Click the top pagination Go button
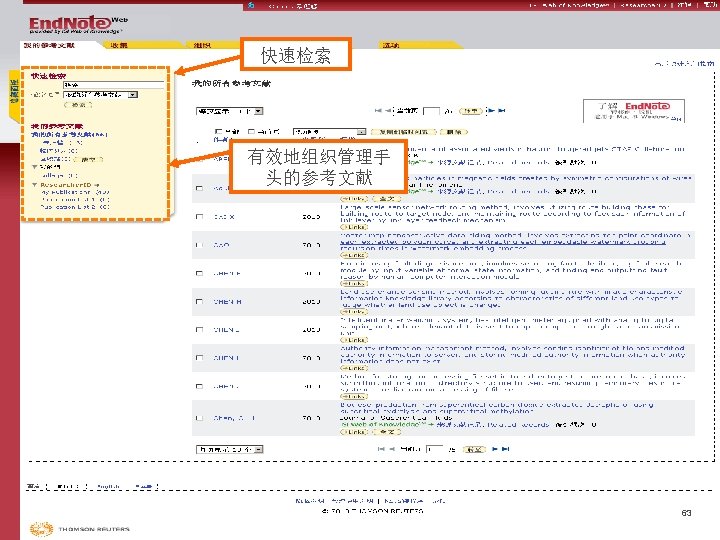 (470, 111)
